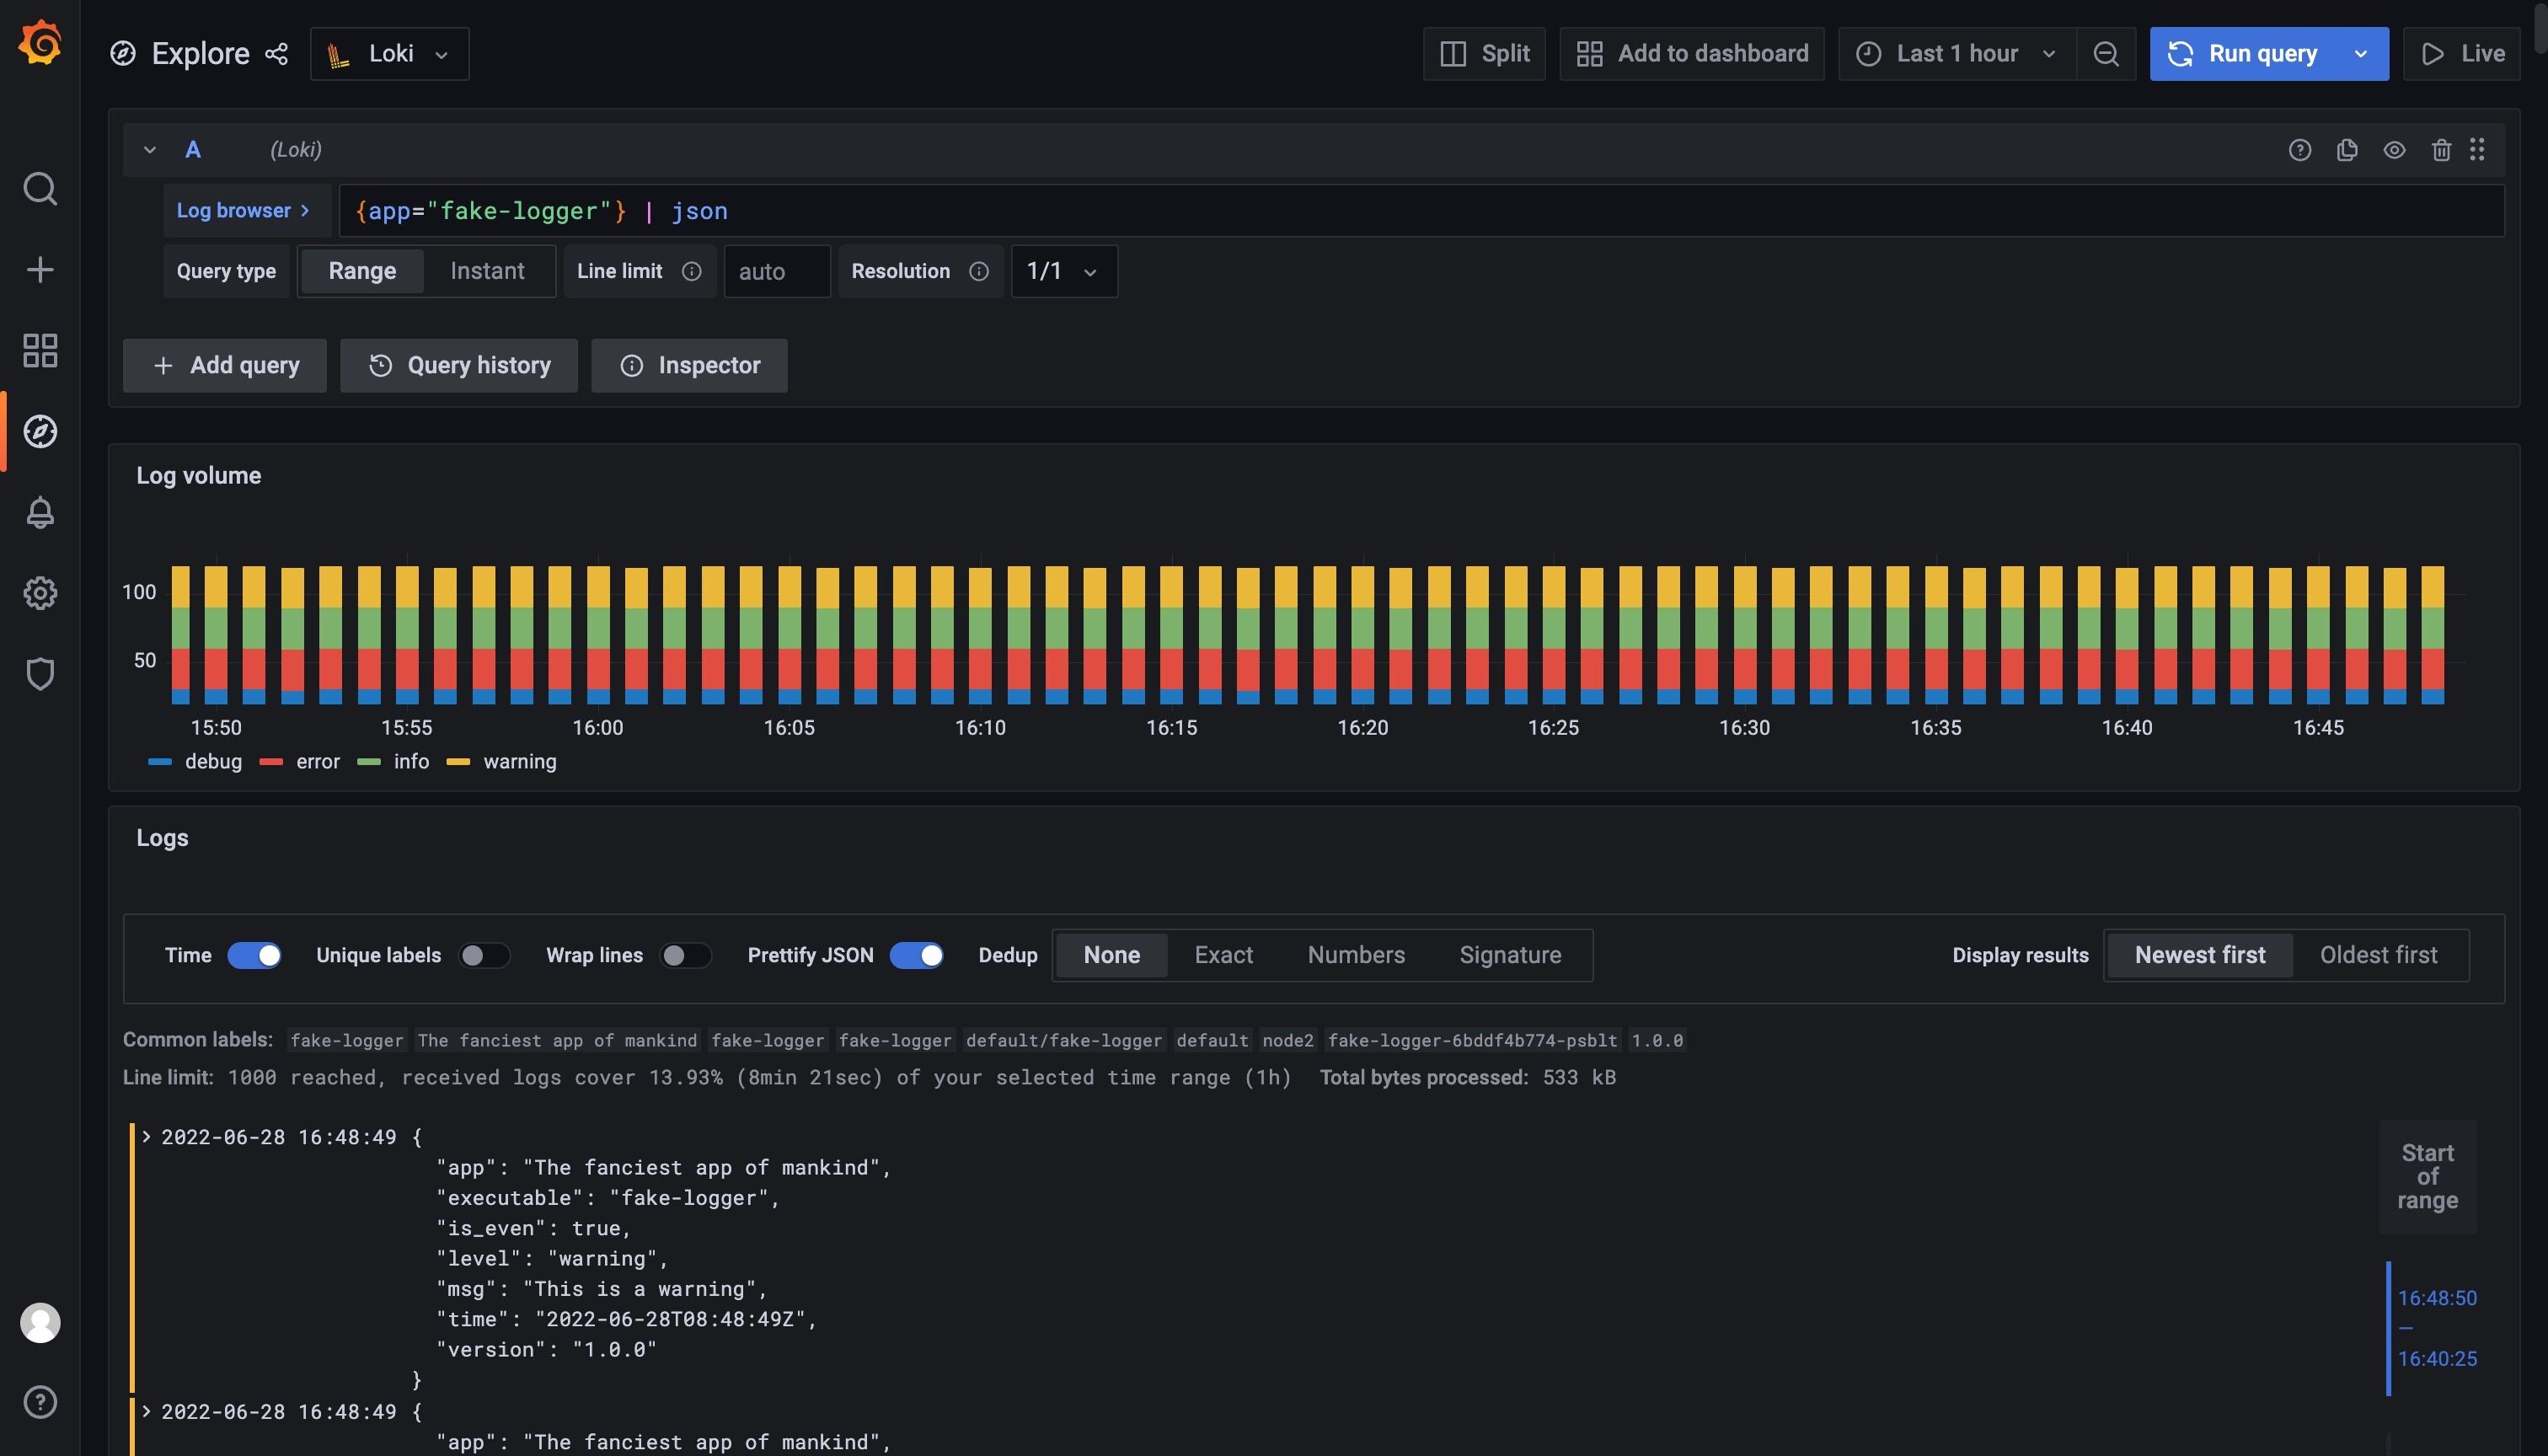The height and width of the screenshot is (1456, 2548).
Task: Select Range query type
Action: point(362,271)
